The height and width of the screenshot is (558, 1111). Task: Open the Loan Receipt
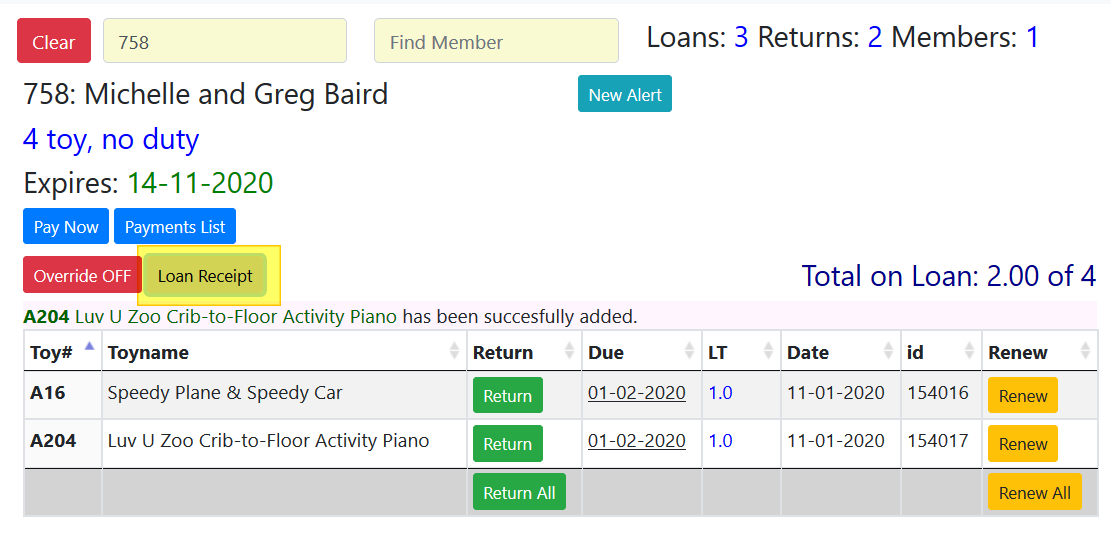click(x=205, y=276)
